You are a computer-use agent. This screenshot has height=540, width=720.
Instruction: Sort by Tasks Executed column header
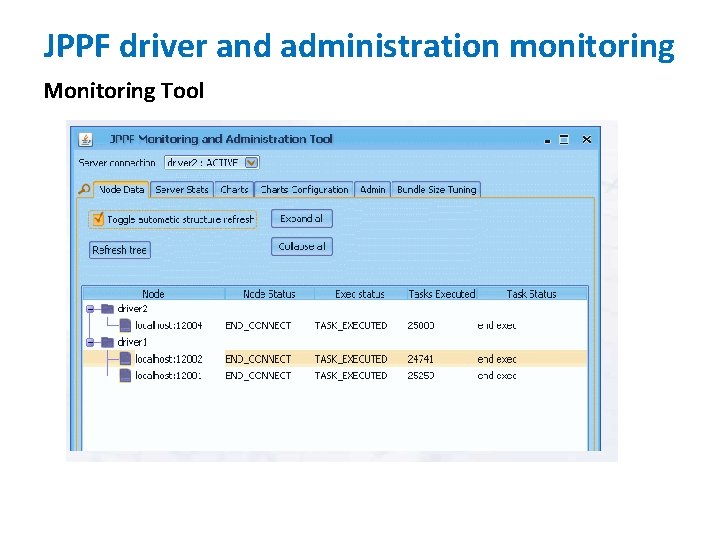point(442,294)
